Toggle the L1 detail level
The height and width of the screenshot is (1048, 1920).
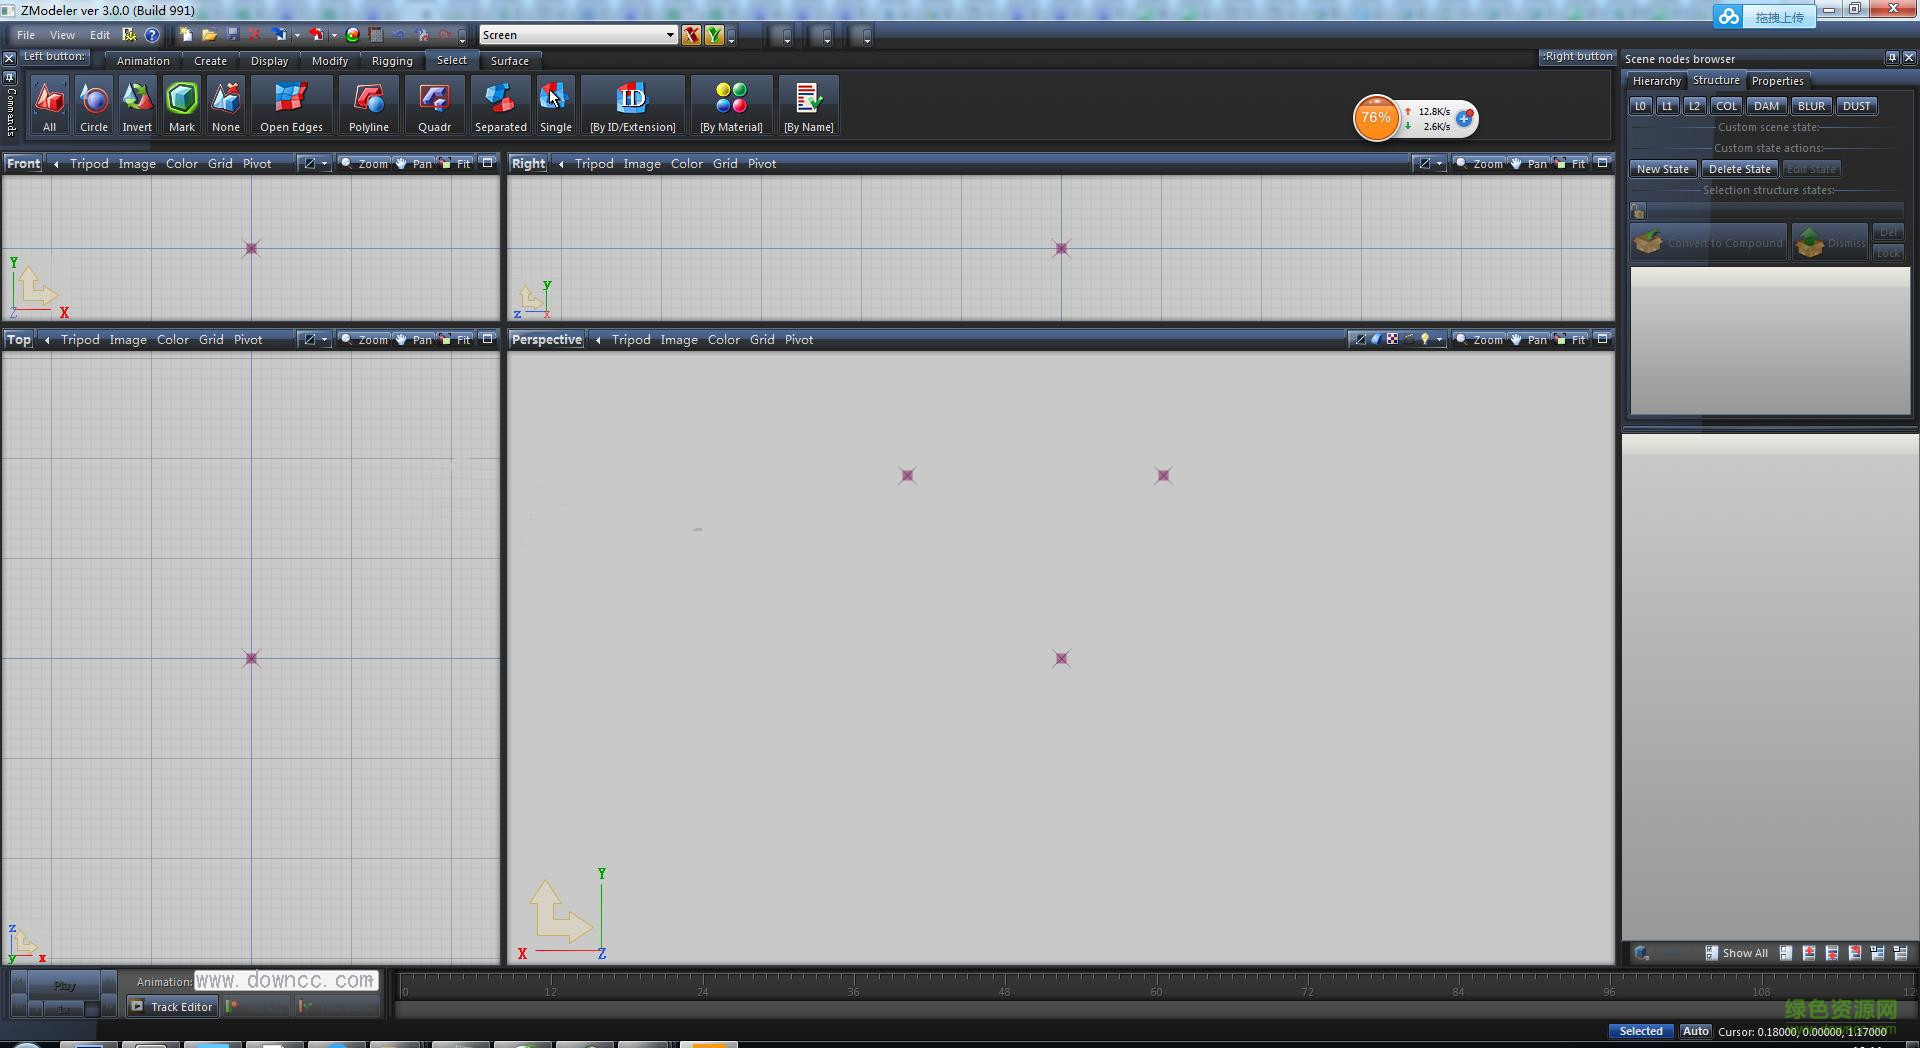(1667, 106)
